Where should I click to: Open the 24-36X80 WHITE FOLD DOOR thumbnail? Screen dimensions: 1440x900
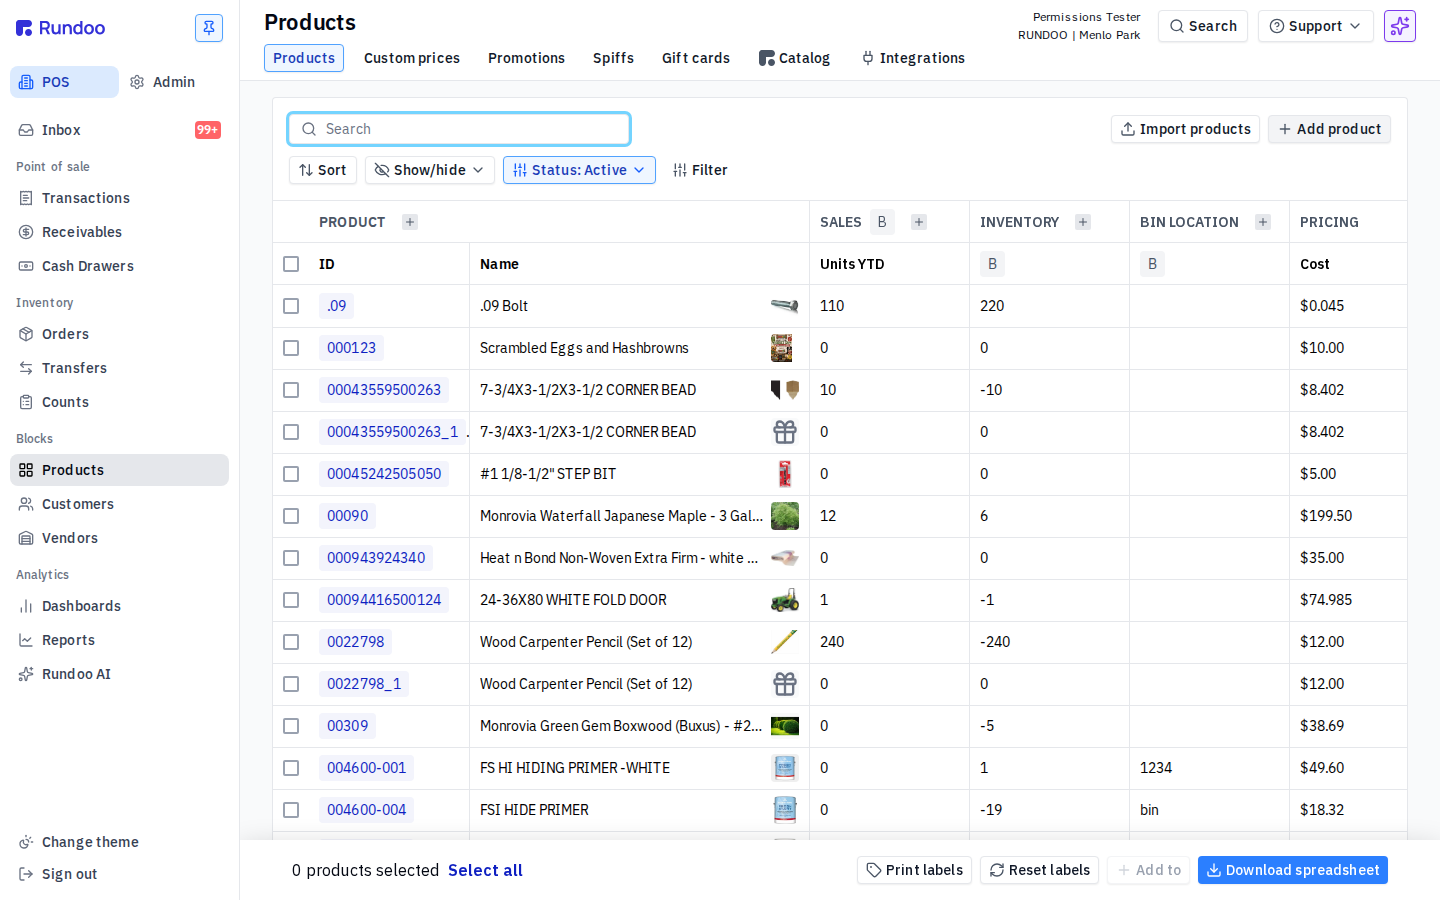[785, 600]
